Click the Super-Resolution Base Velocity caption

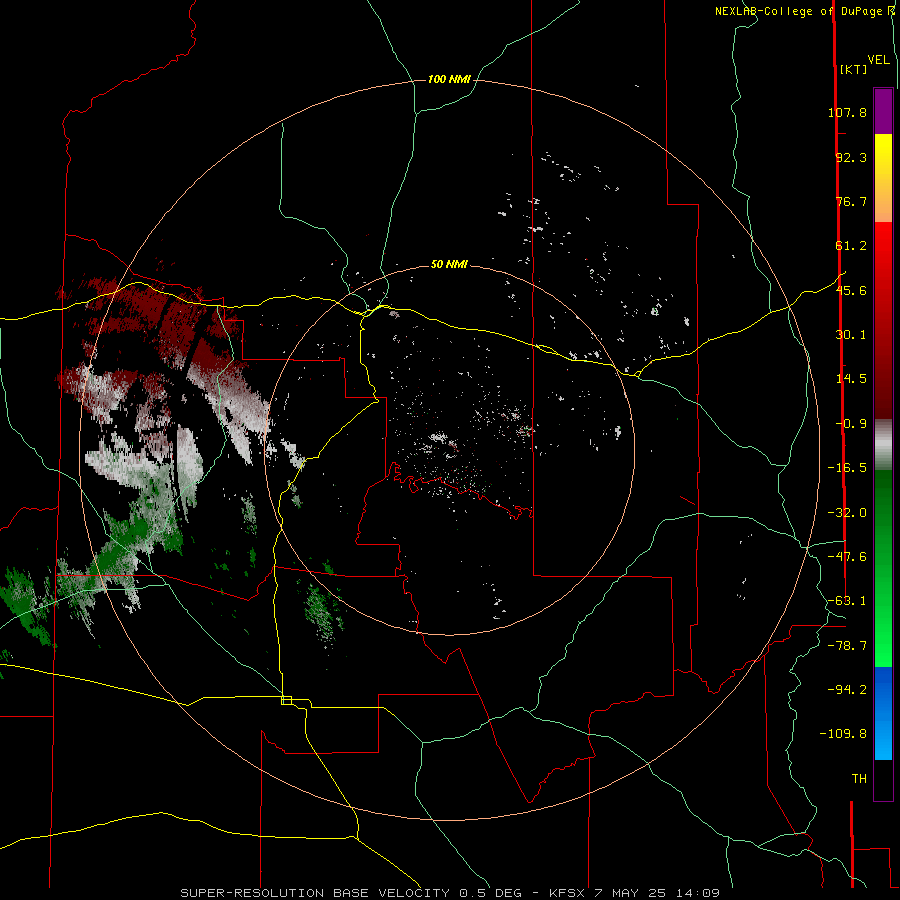(x=450, y=893)
